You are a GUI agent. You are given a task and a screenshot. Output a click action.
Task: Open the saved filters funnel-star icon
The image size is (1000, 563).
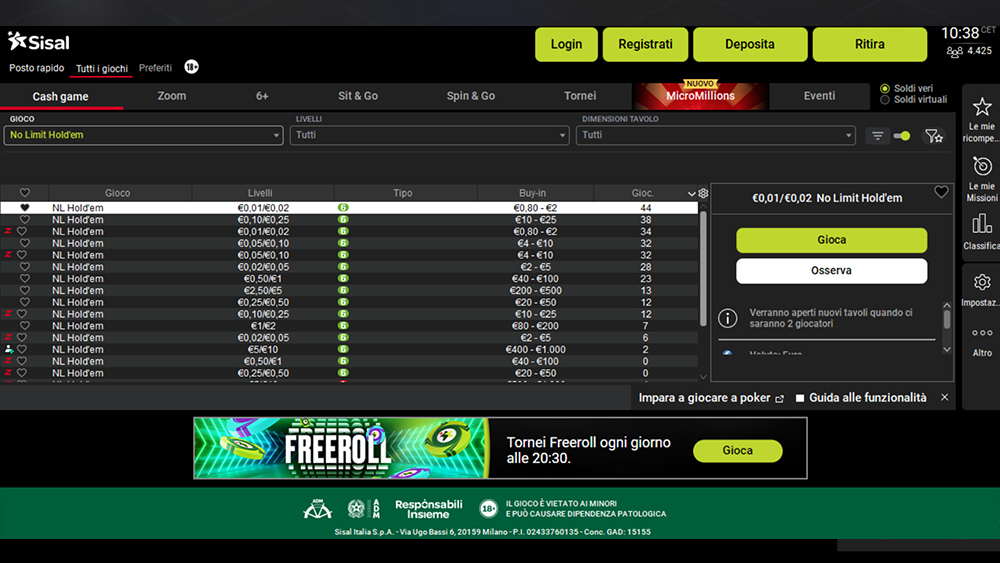pos(934,136)
